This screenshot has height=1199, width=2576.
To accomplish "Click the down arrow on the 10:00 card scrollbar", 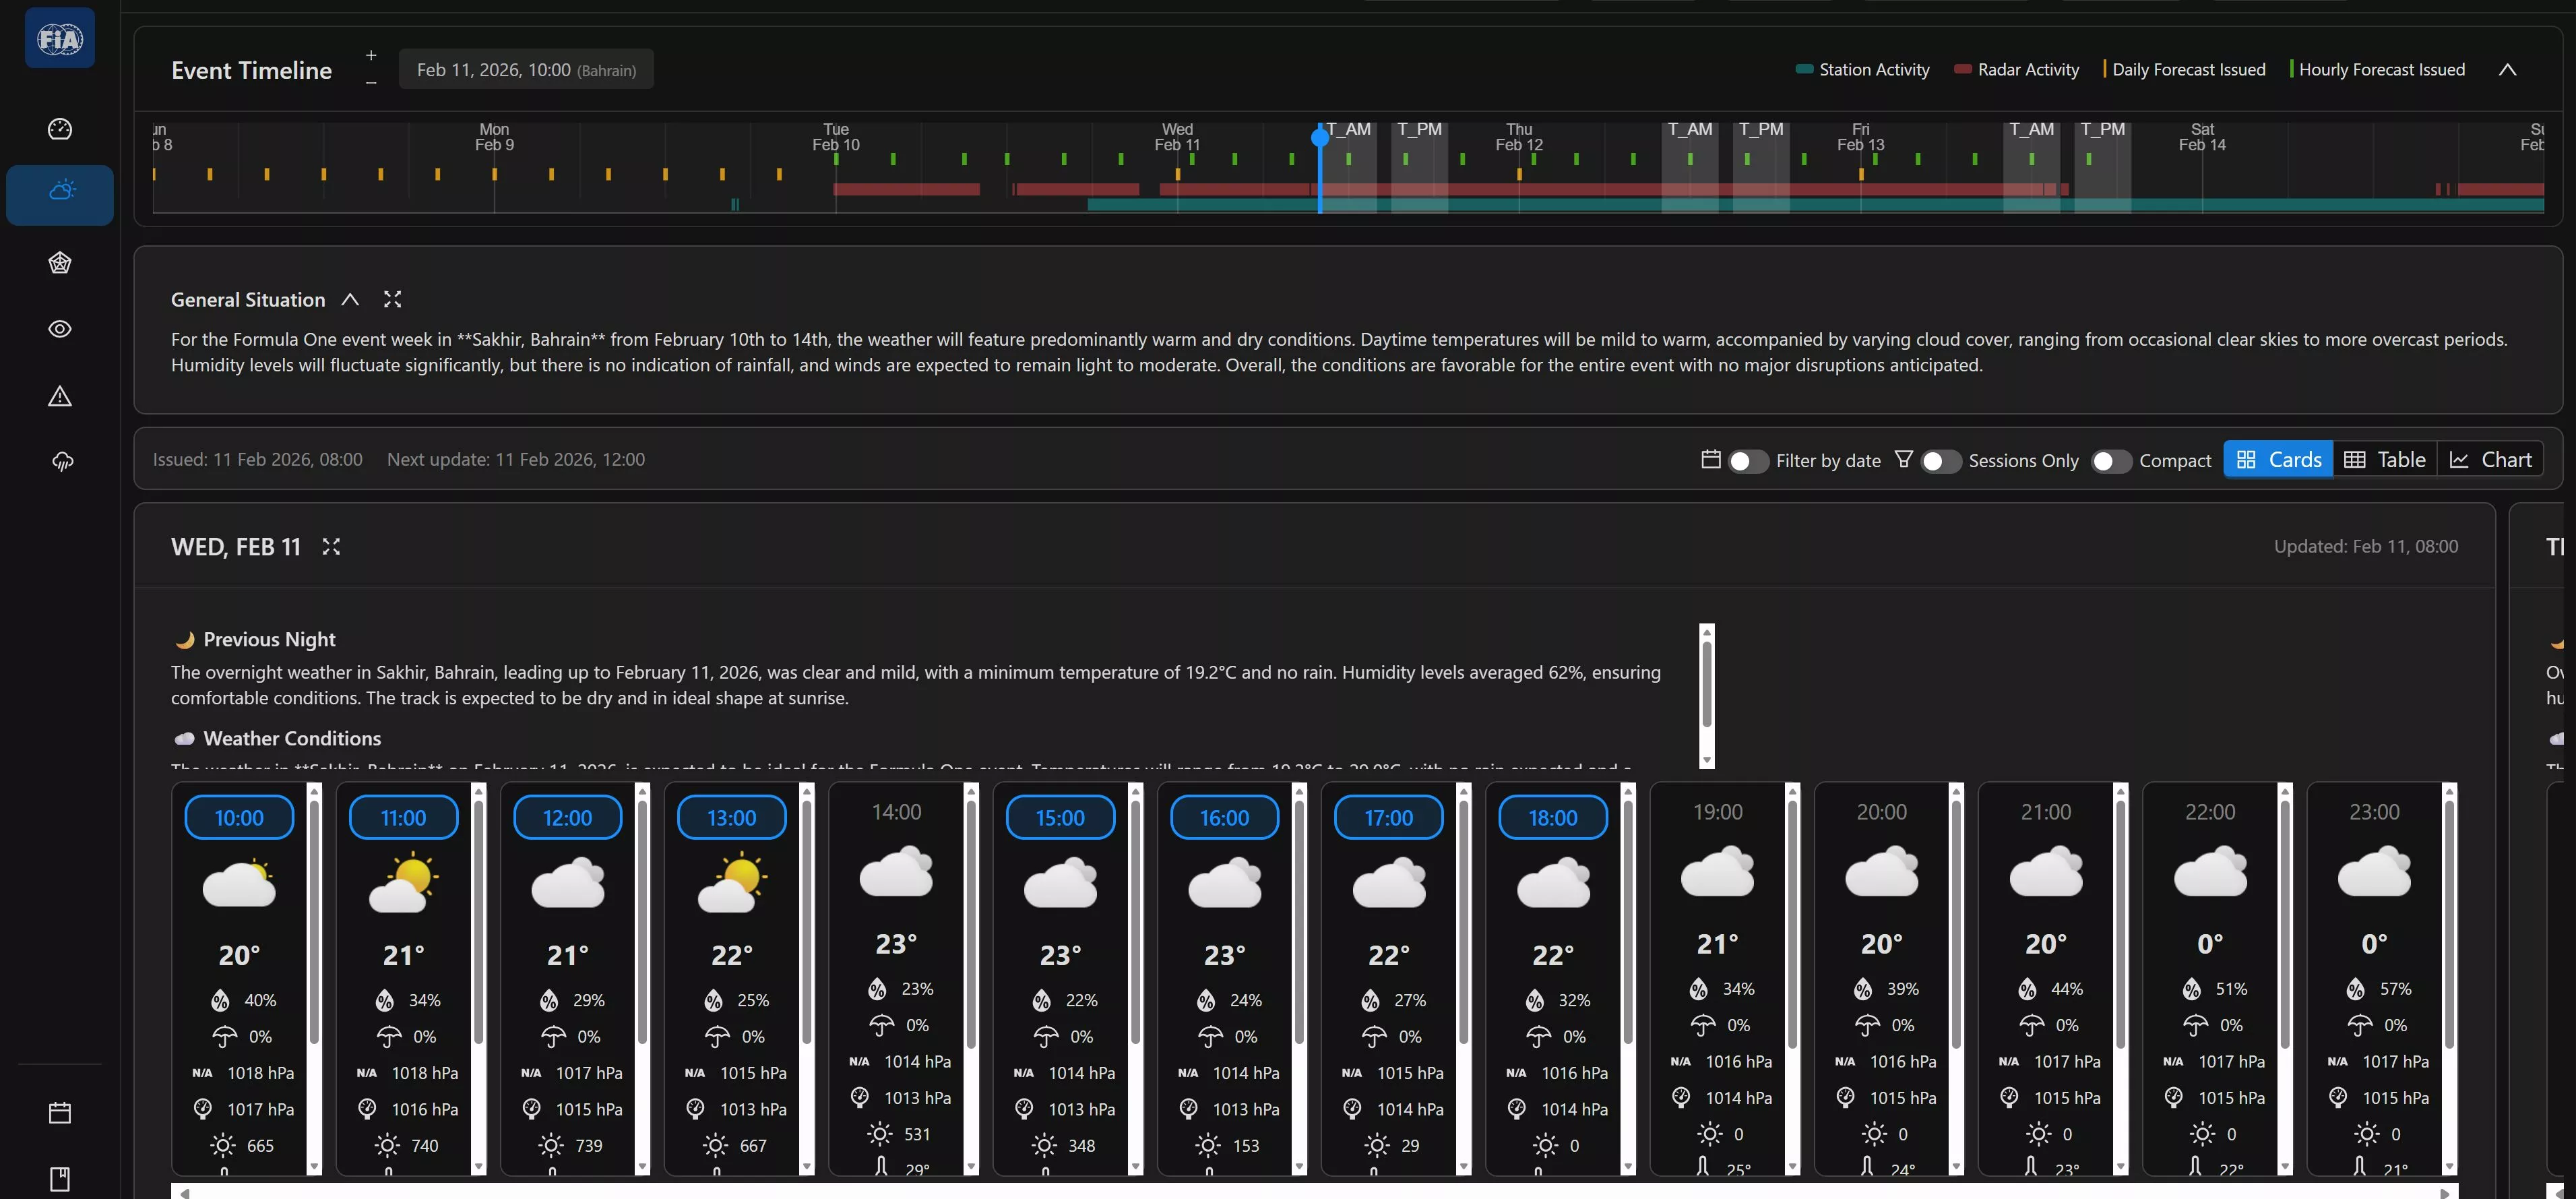I will [x=314, y=1167].
